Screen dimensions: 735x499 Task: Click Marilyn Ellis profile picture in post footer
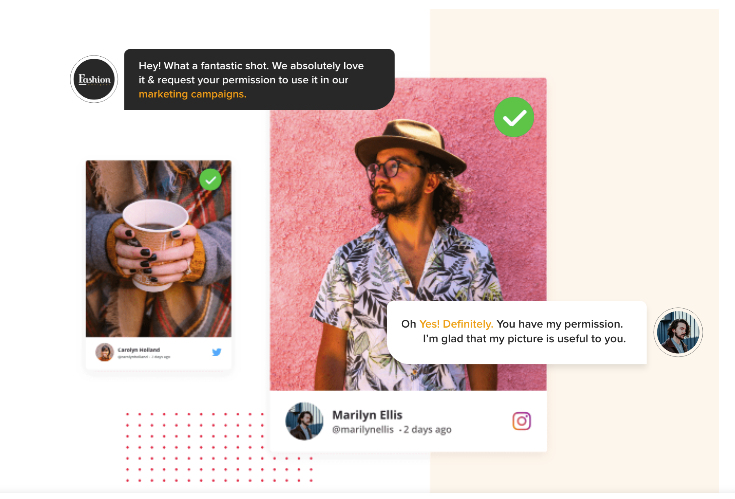304,421
